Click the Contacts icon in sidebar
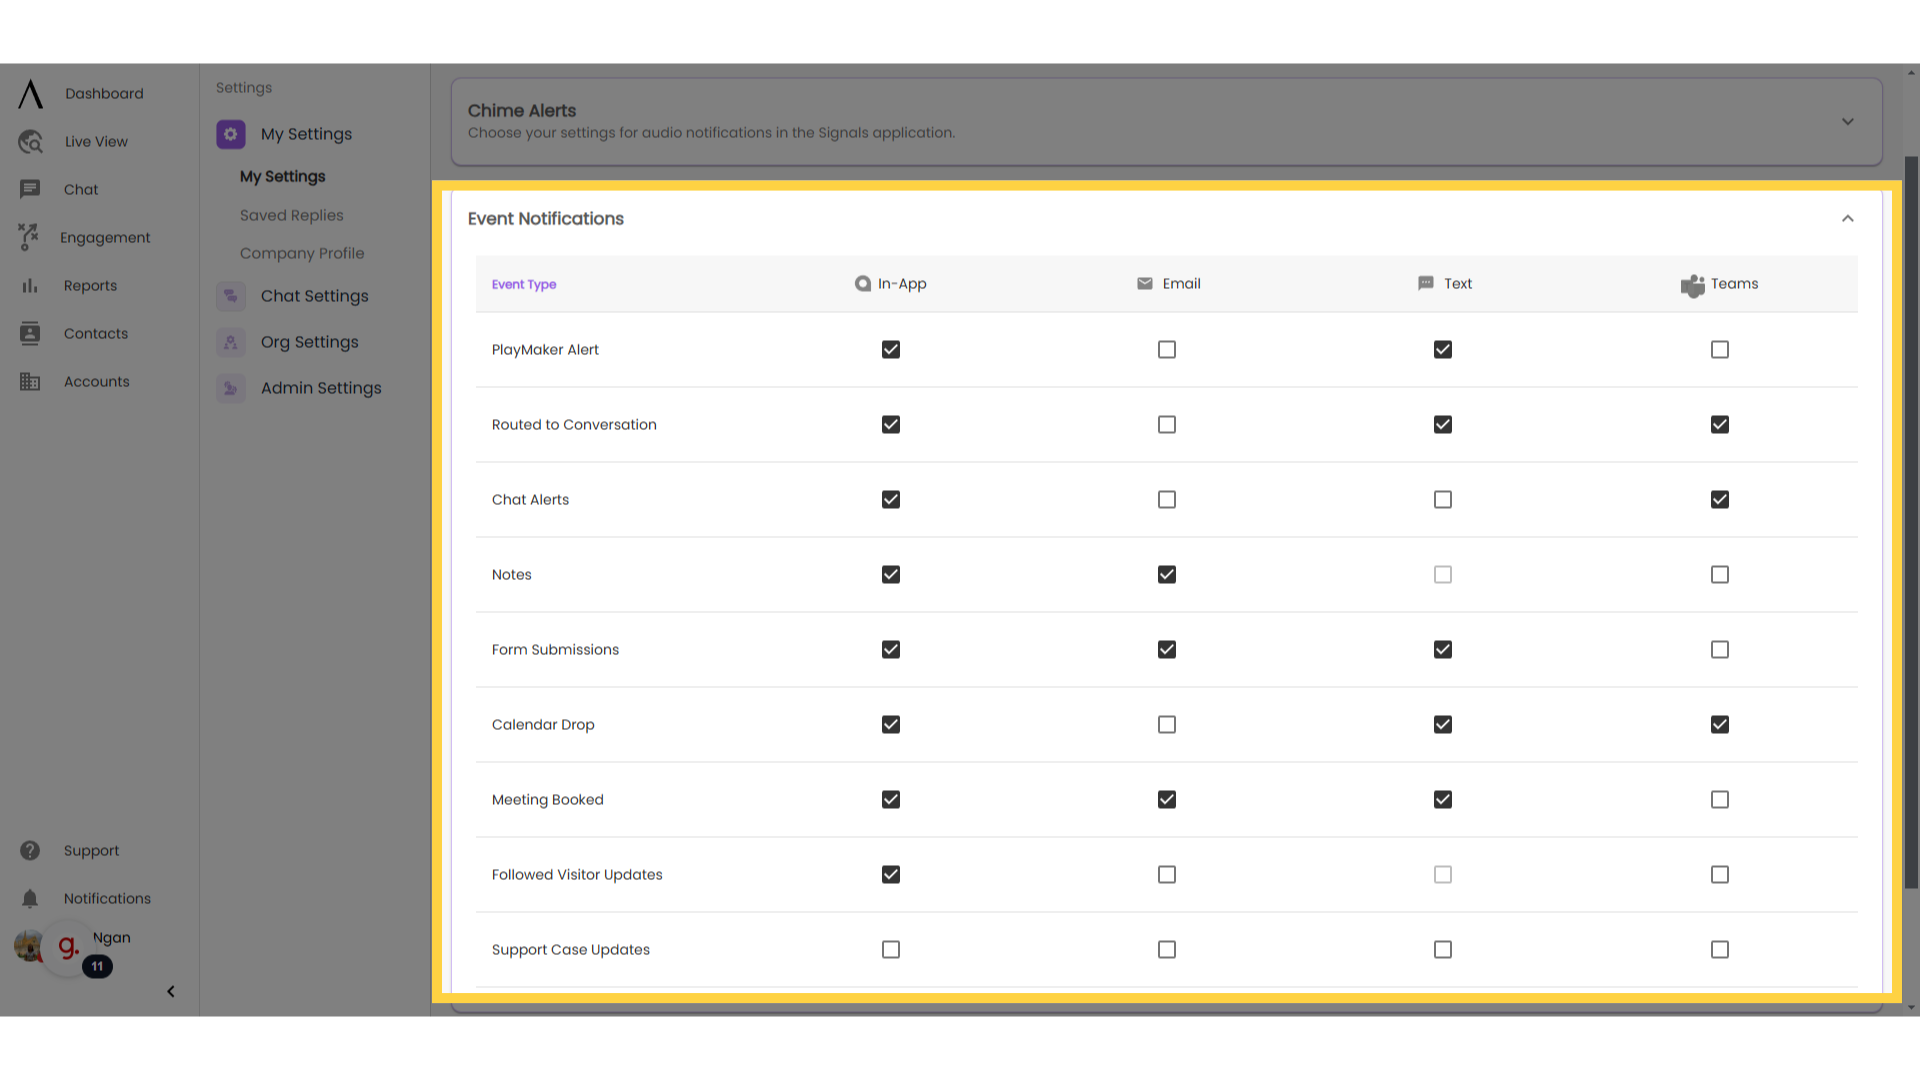The image size is (1920, 1080). [x=30, y=334]
